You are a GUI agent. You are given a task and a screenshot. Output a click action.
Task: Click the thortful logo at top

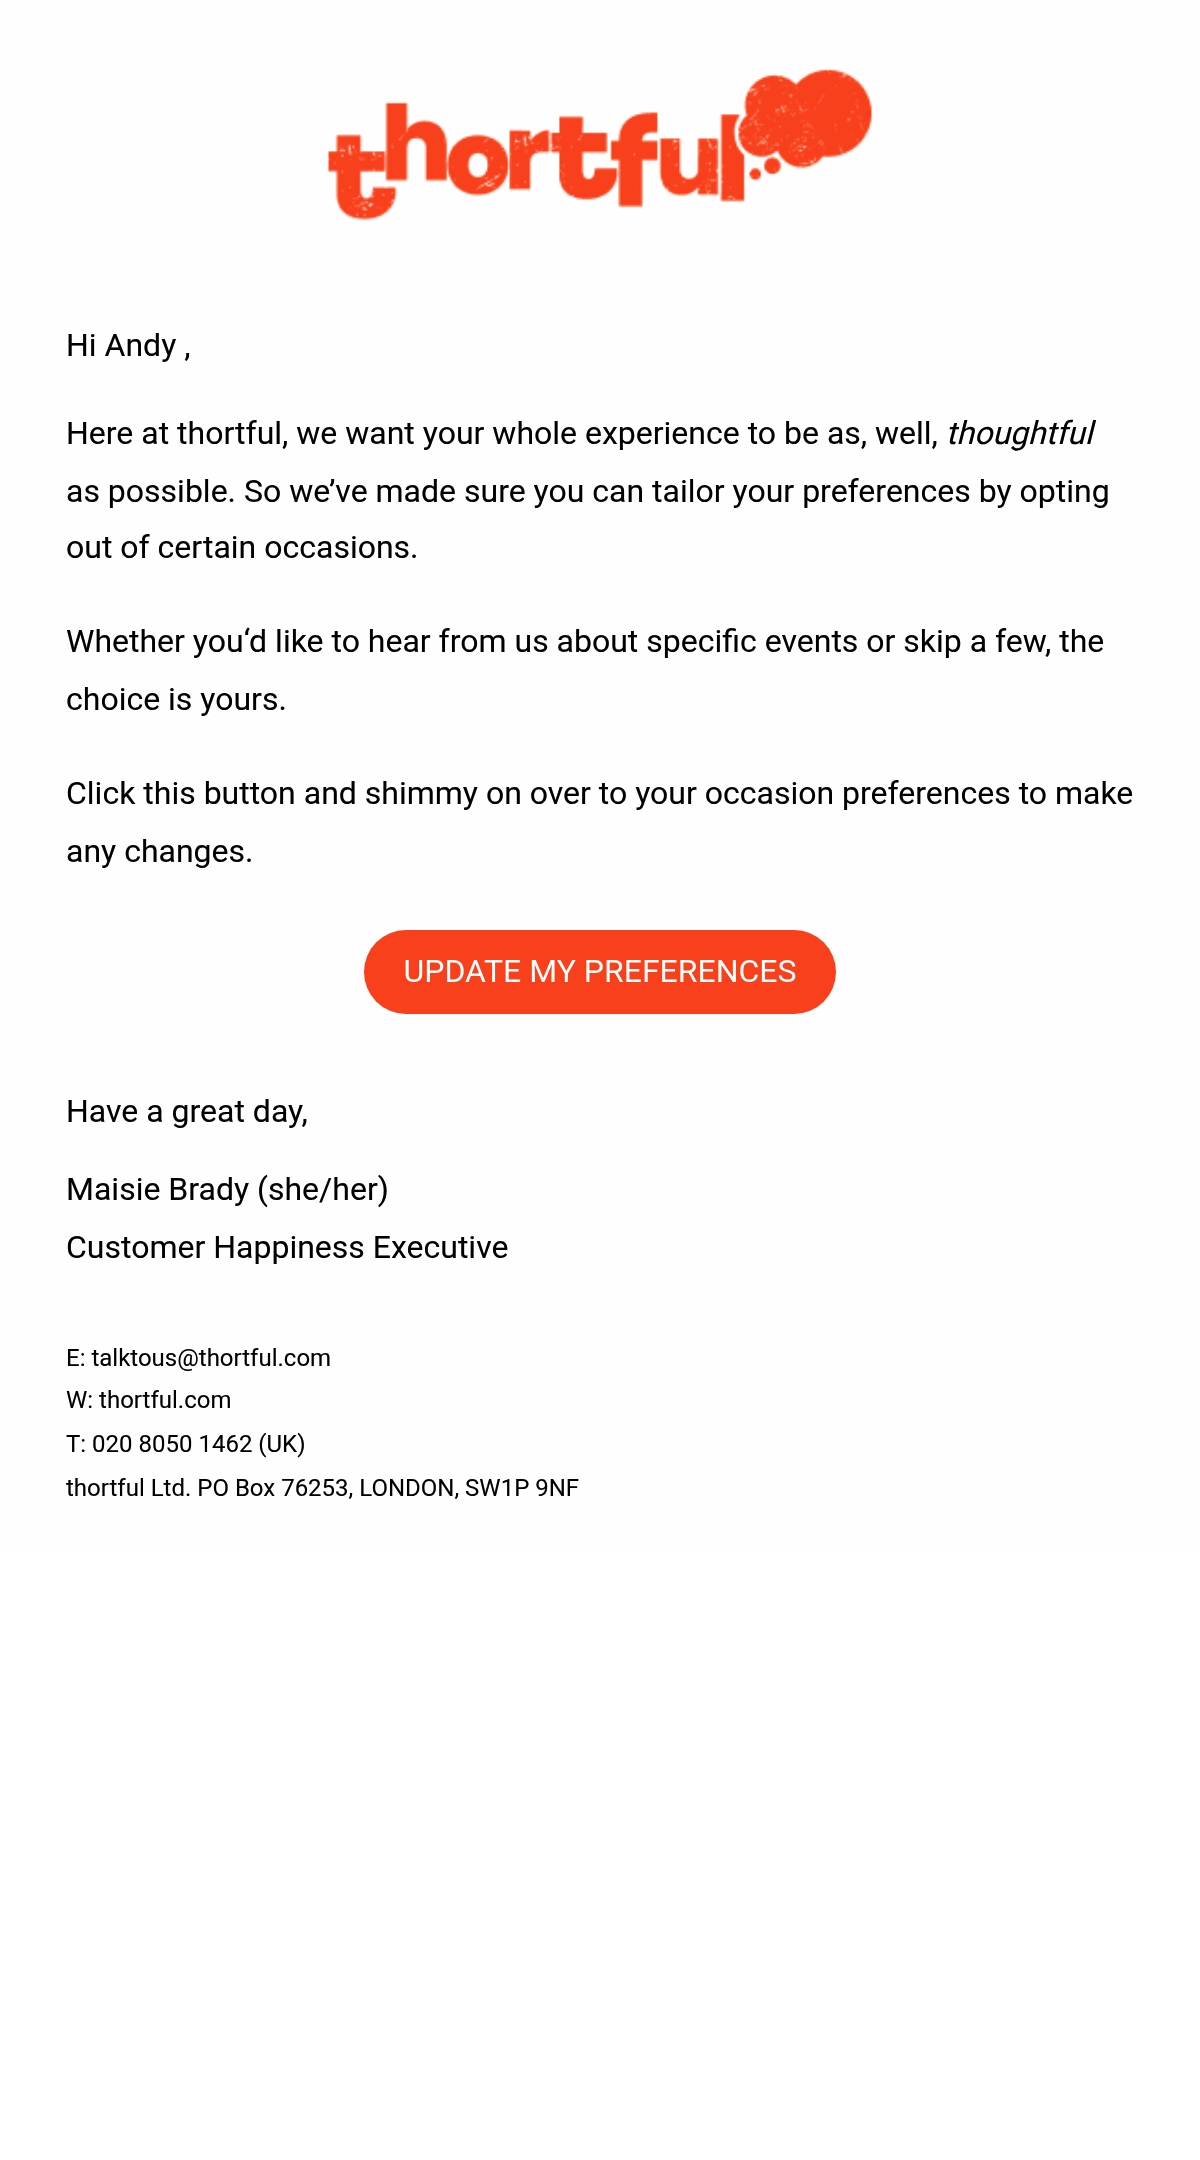coord(600,144)
